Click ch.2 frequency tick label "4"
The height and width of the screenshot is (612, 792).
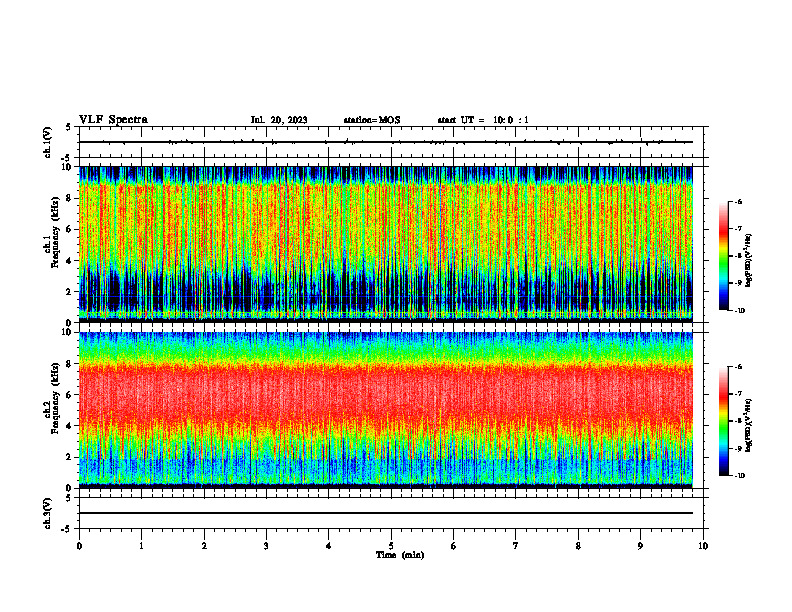click(69, 426)
